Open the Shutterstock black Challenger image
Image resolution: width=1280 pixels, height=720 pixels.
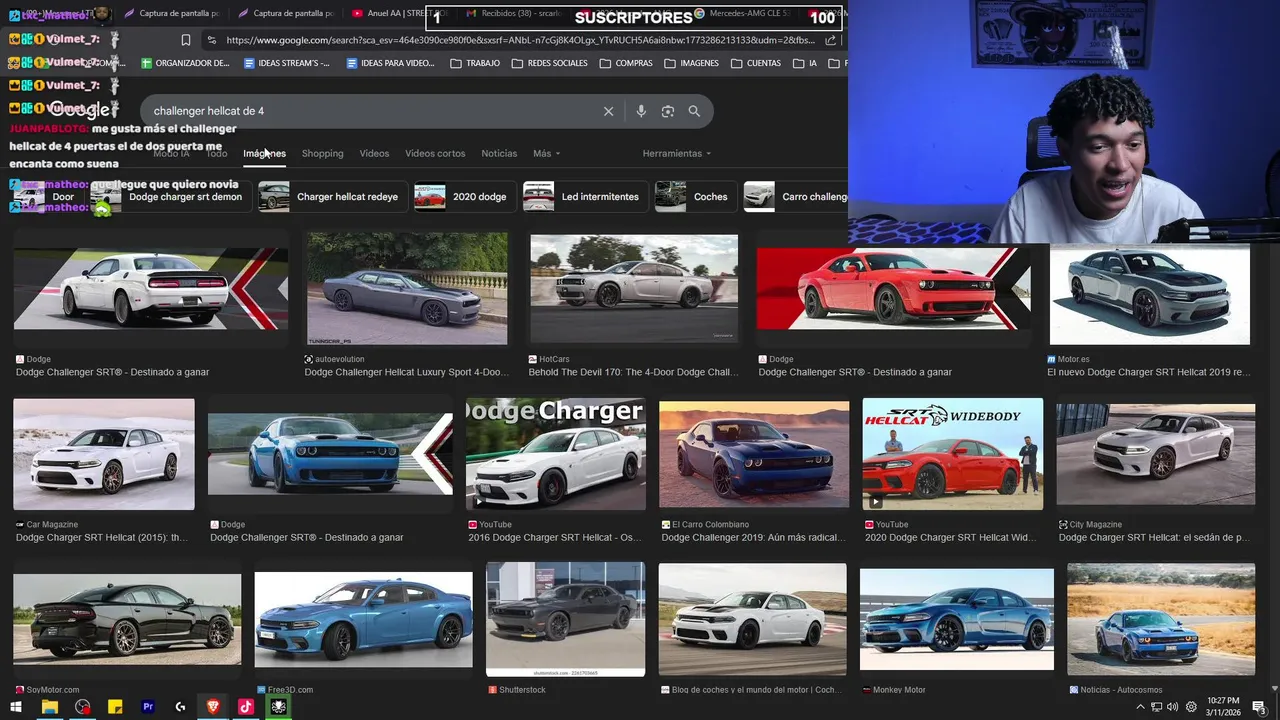click(x=565, y=619)
